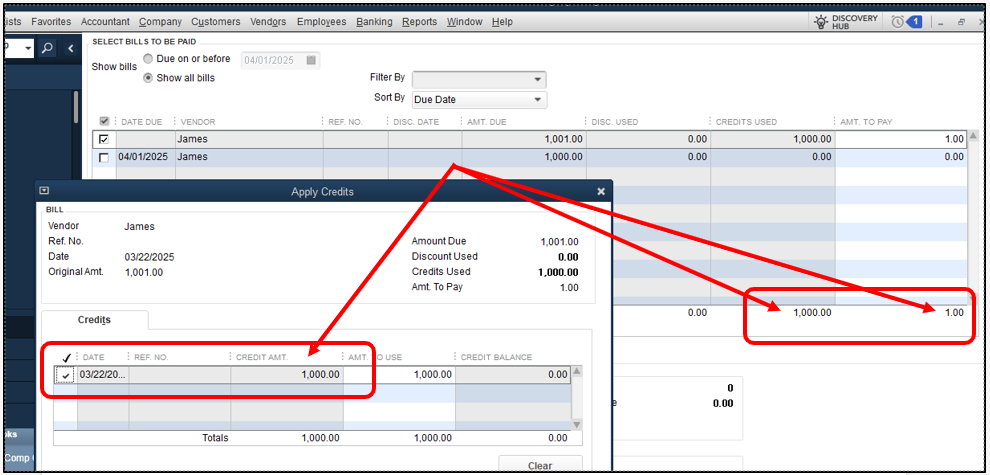Sort by the DATE DUE column header
The image size is (990, 475).
click(141, 122)
